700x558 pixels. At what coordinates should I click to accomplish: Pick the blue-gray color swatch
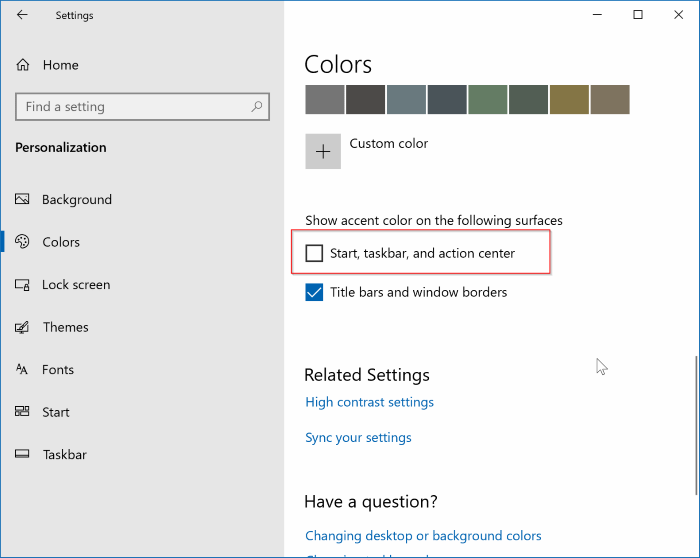406,100
